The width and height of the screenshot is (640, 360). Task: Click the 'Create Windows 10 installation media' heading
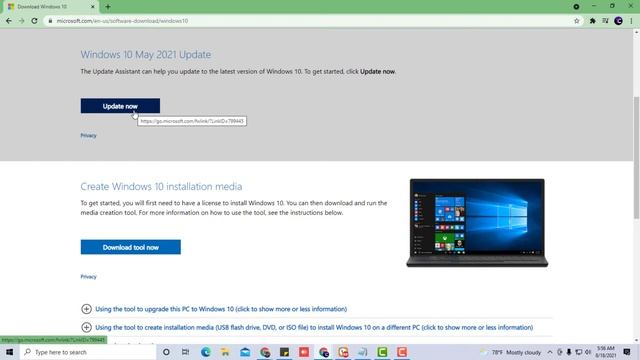(161, 187)
